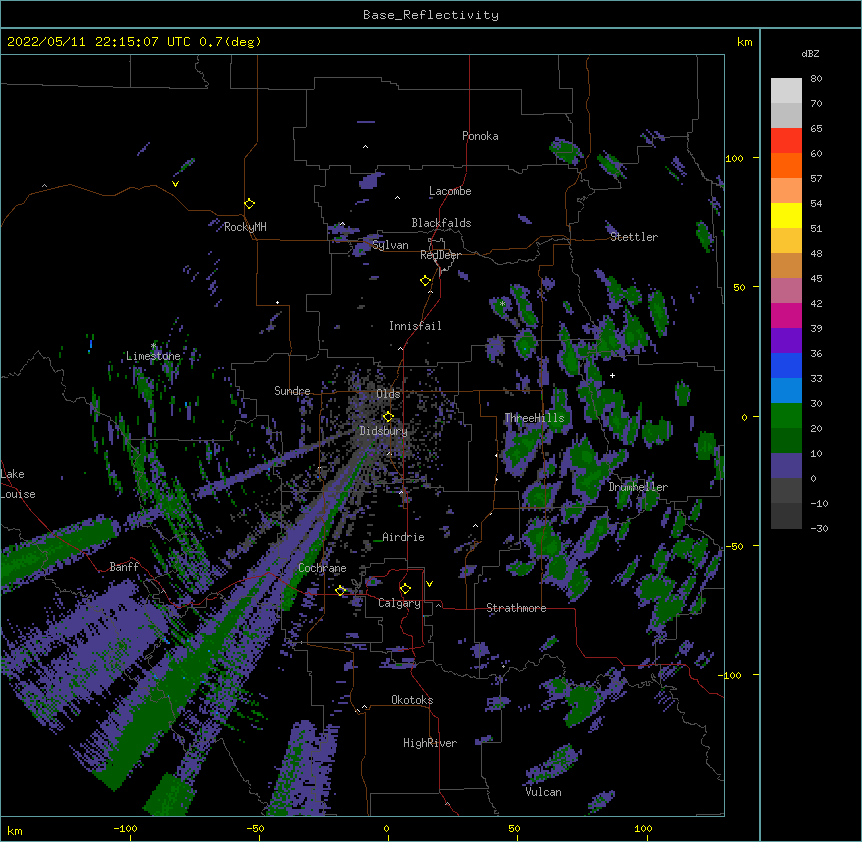Select the royal blue 33-36 dBZ legend swatch
Image resolution: width=862 pixels, height=842 pixels.
coord(786,365)
